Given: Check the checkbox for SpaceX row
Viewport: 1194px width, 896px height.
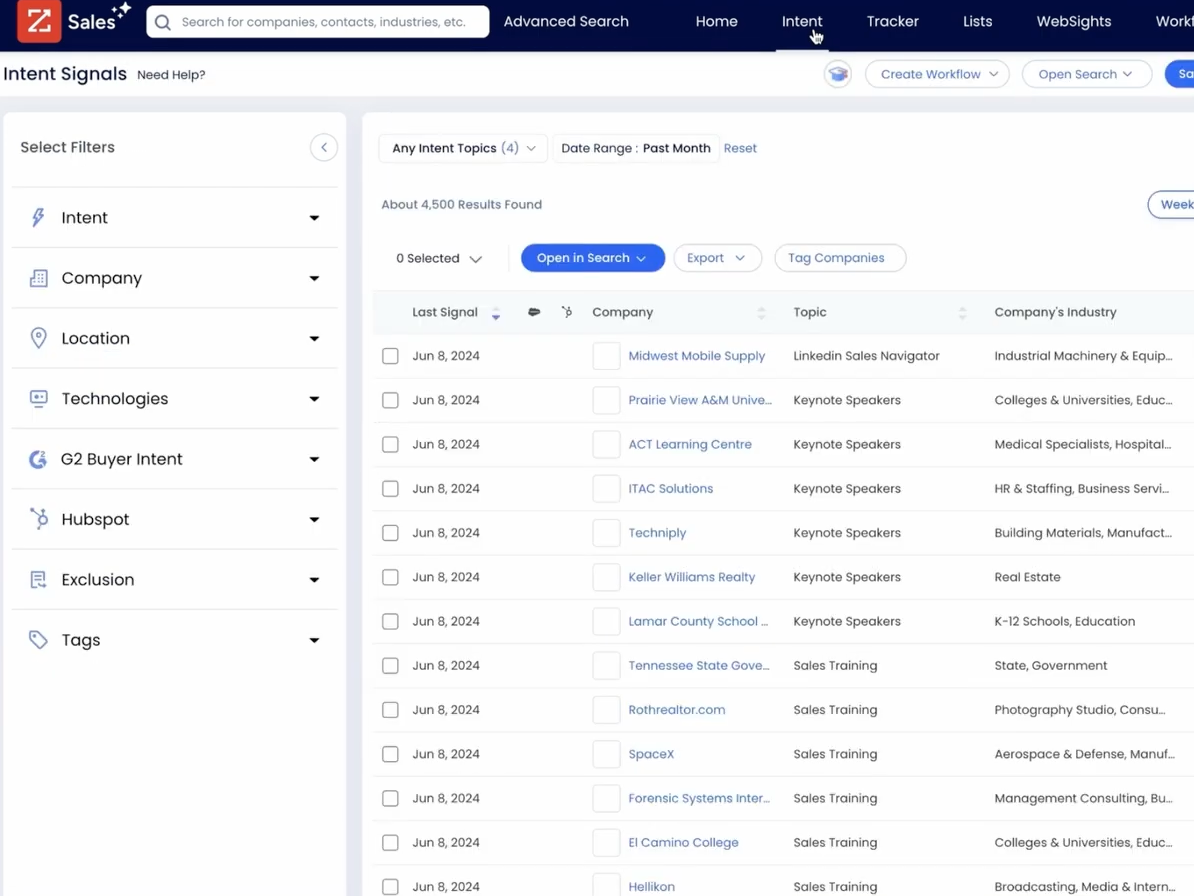Looking at the screenshot, I should coord(390,754).
